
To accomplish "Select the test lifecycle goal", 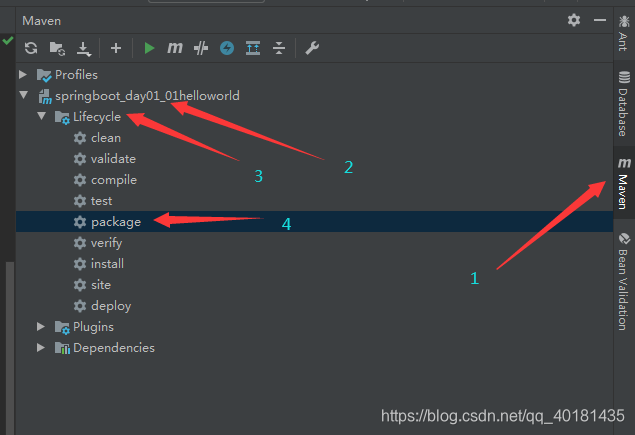I will (x=102, y=201).
